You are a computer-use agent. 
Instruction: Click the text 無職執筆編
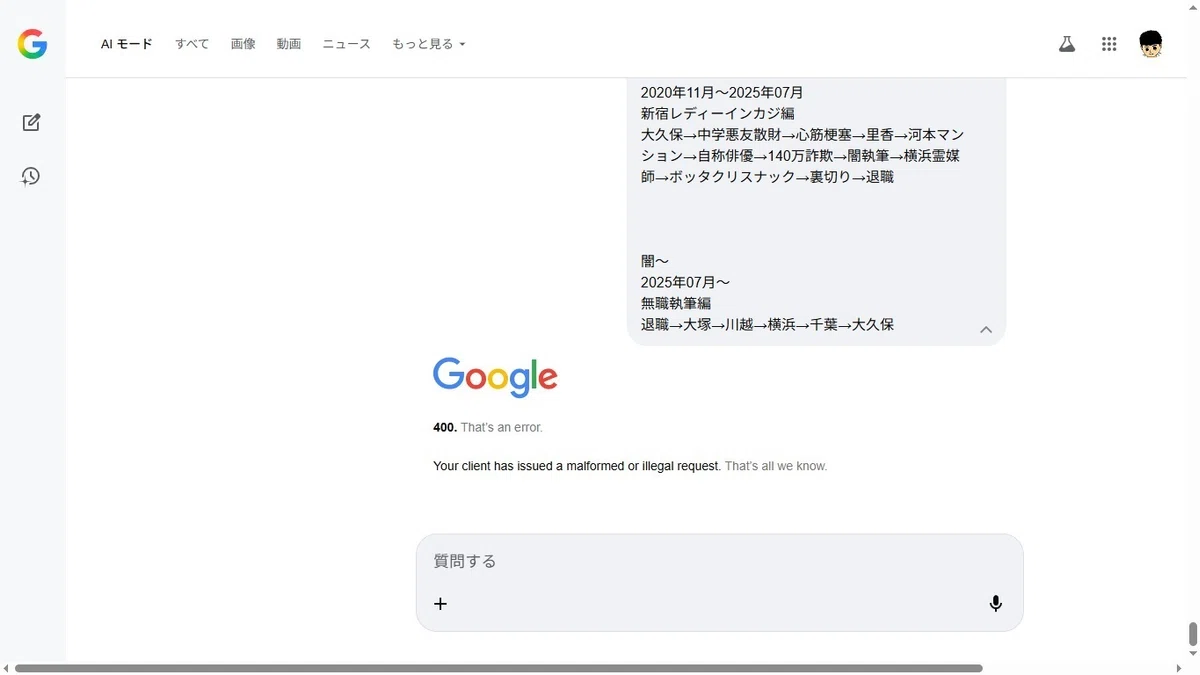[676, 303]
